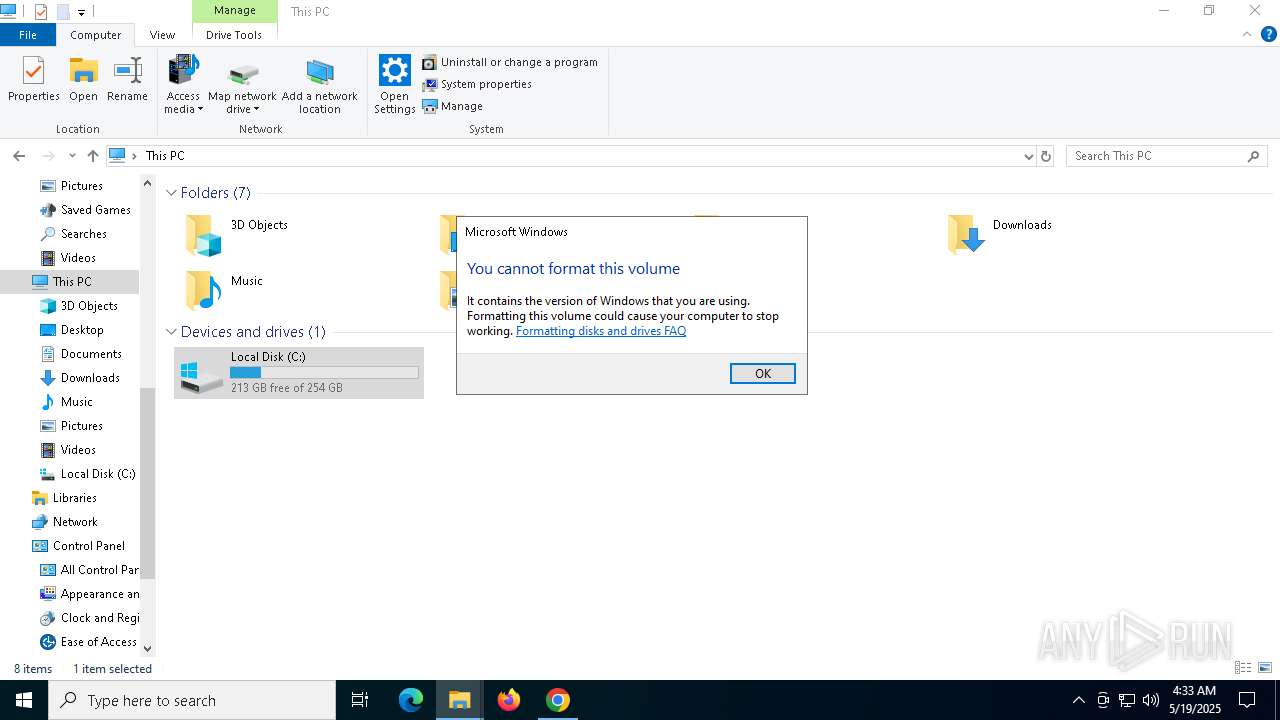Click OK in the format warning dialog
Image resolution: width=1280 pixels, height=720 pixels.
pos(763,373)
